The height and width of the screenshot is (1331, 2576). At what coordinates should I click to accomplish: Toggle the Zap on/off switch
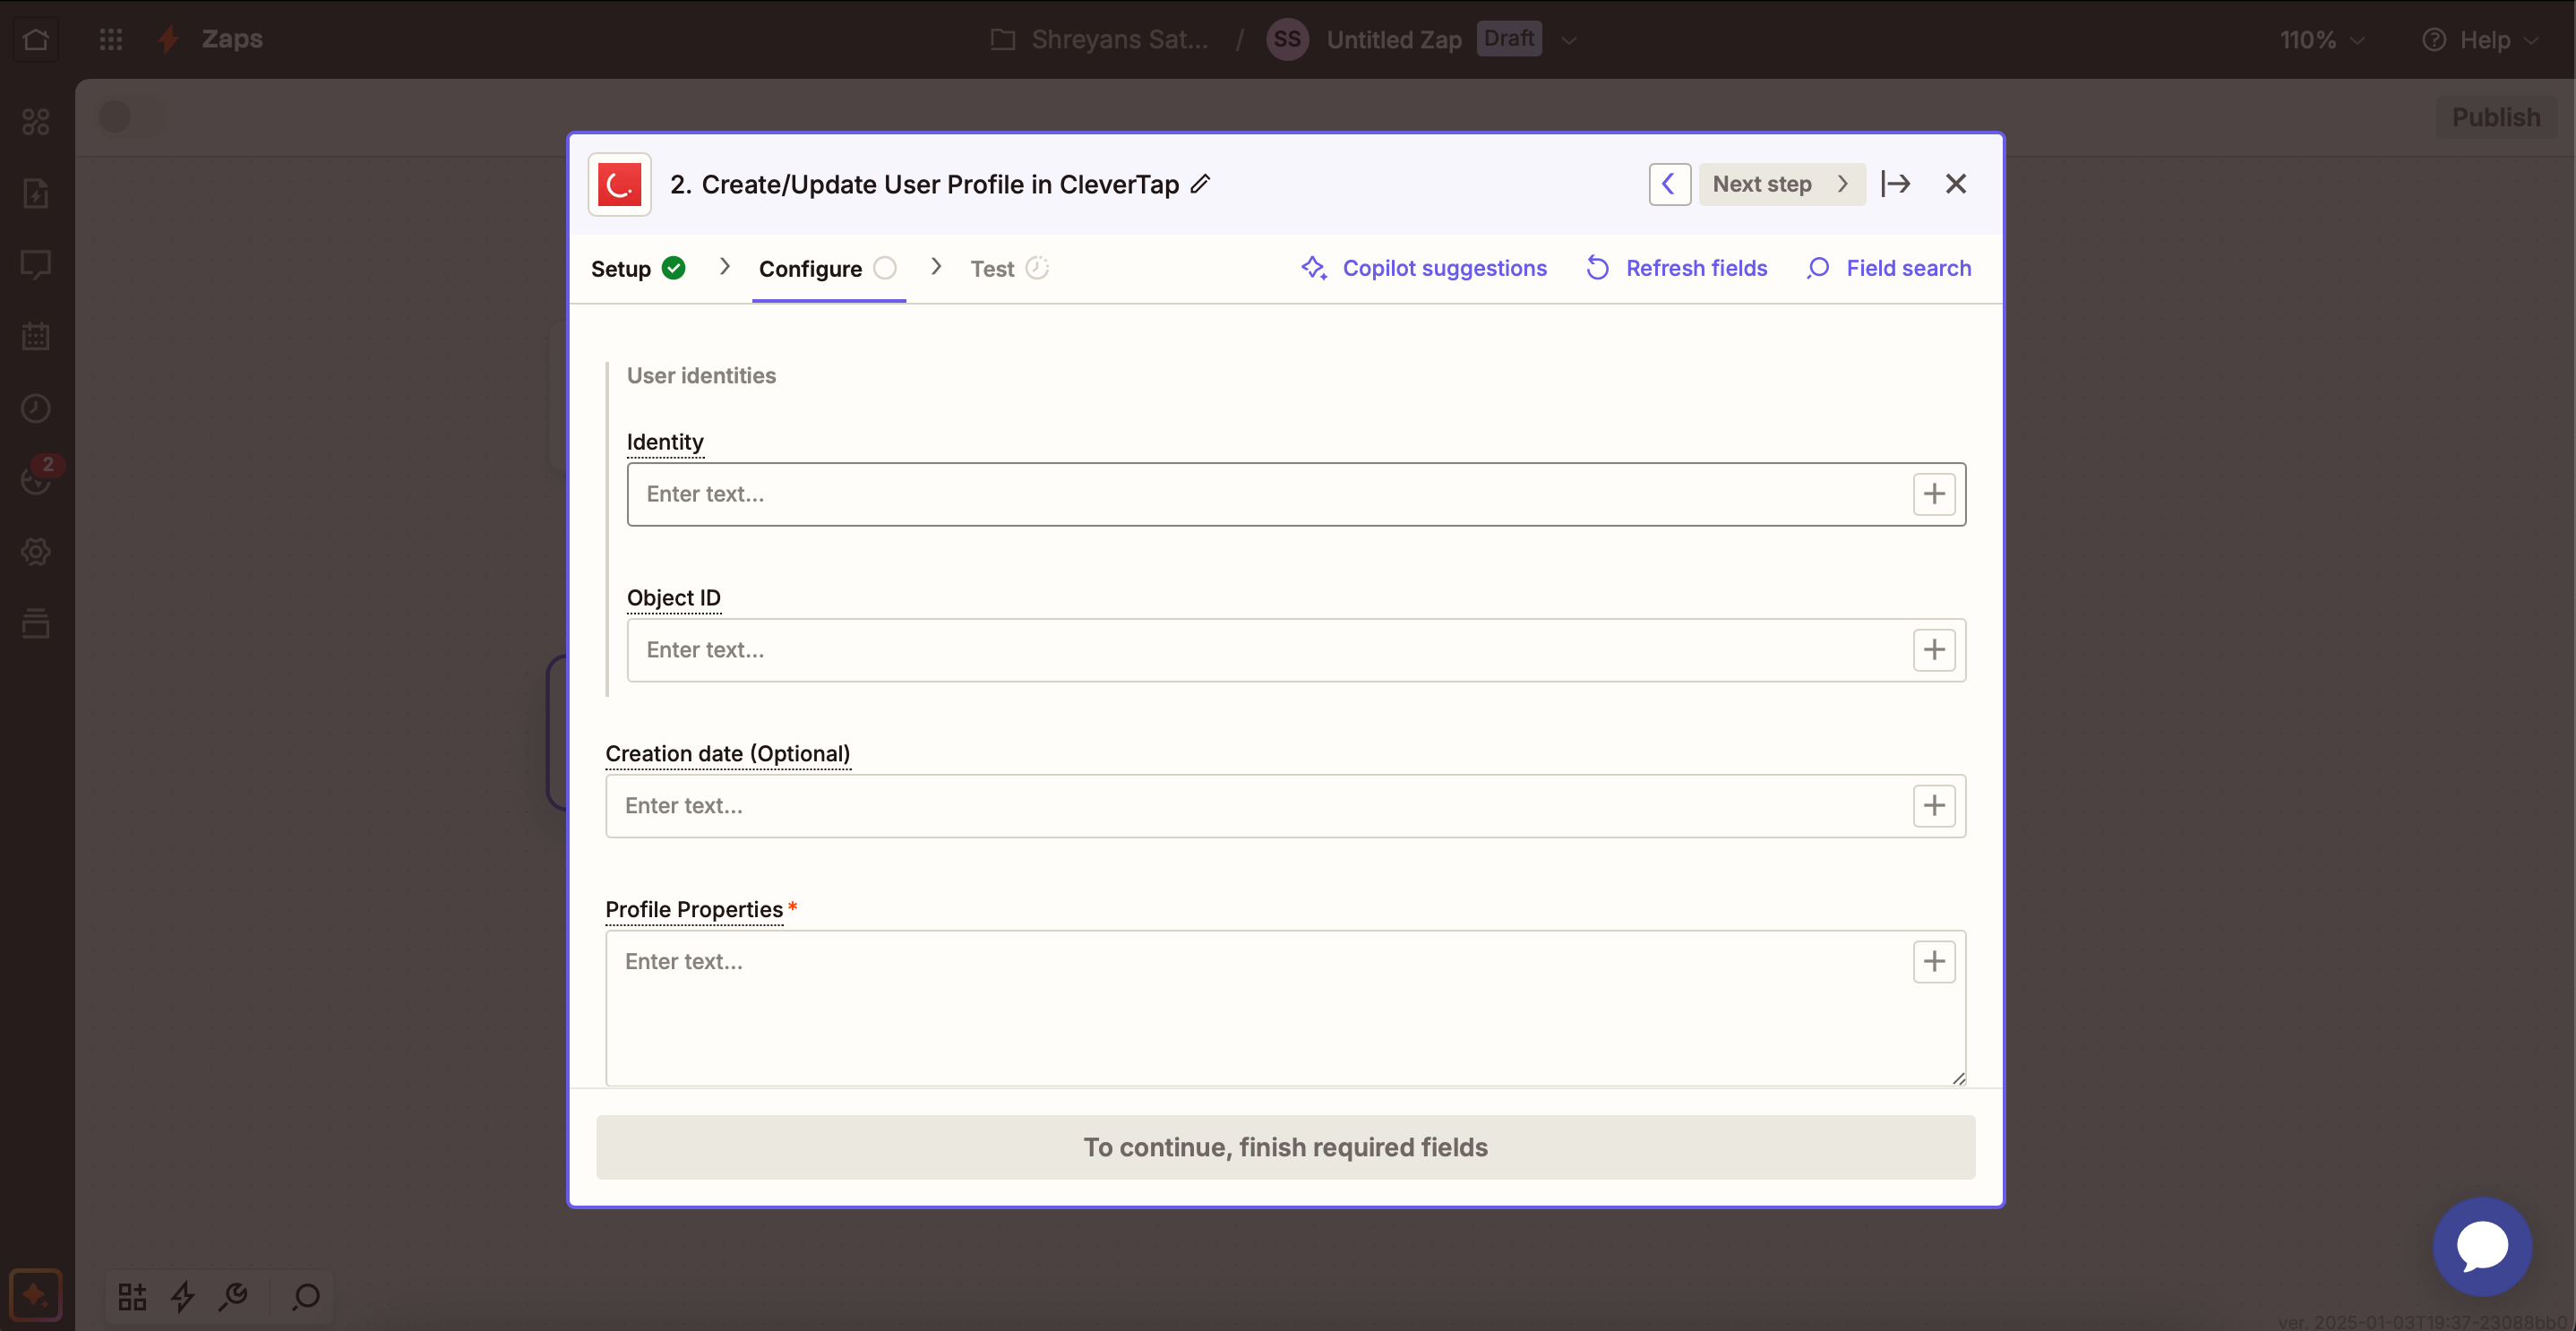point(131,117)
